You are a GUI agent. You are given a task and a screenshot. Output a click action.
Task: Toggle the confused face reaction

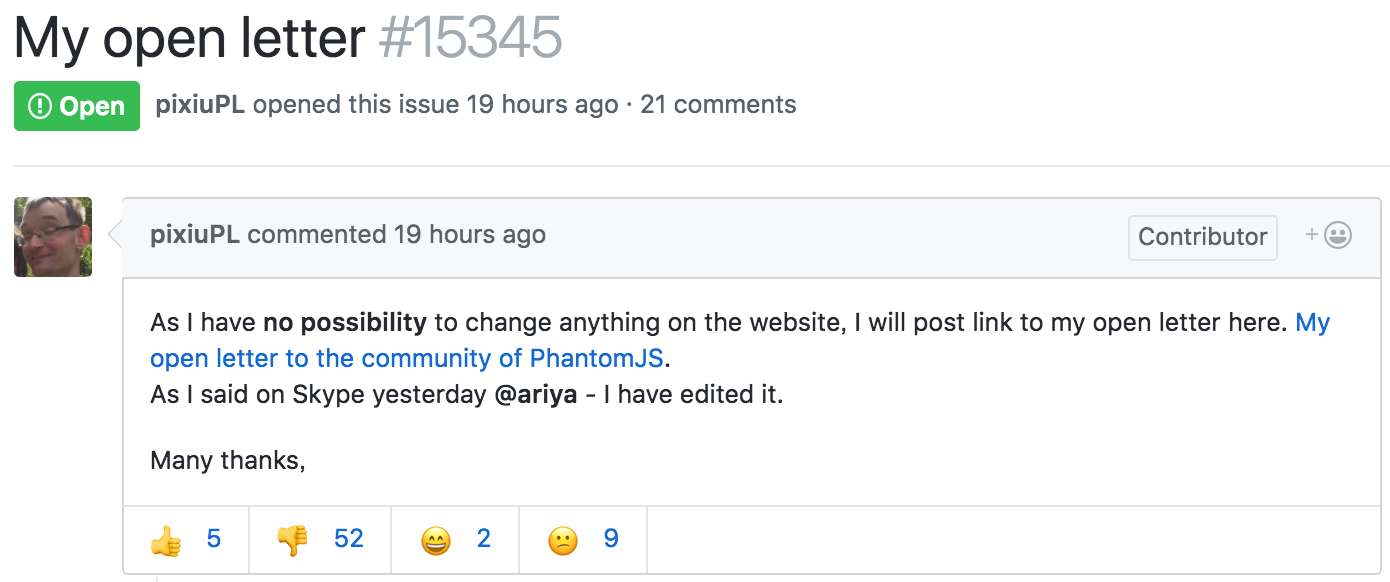583,540
